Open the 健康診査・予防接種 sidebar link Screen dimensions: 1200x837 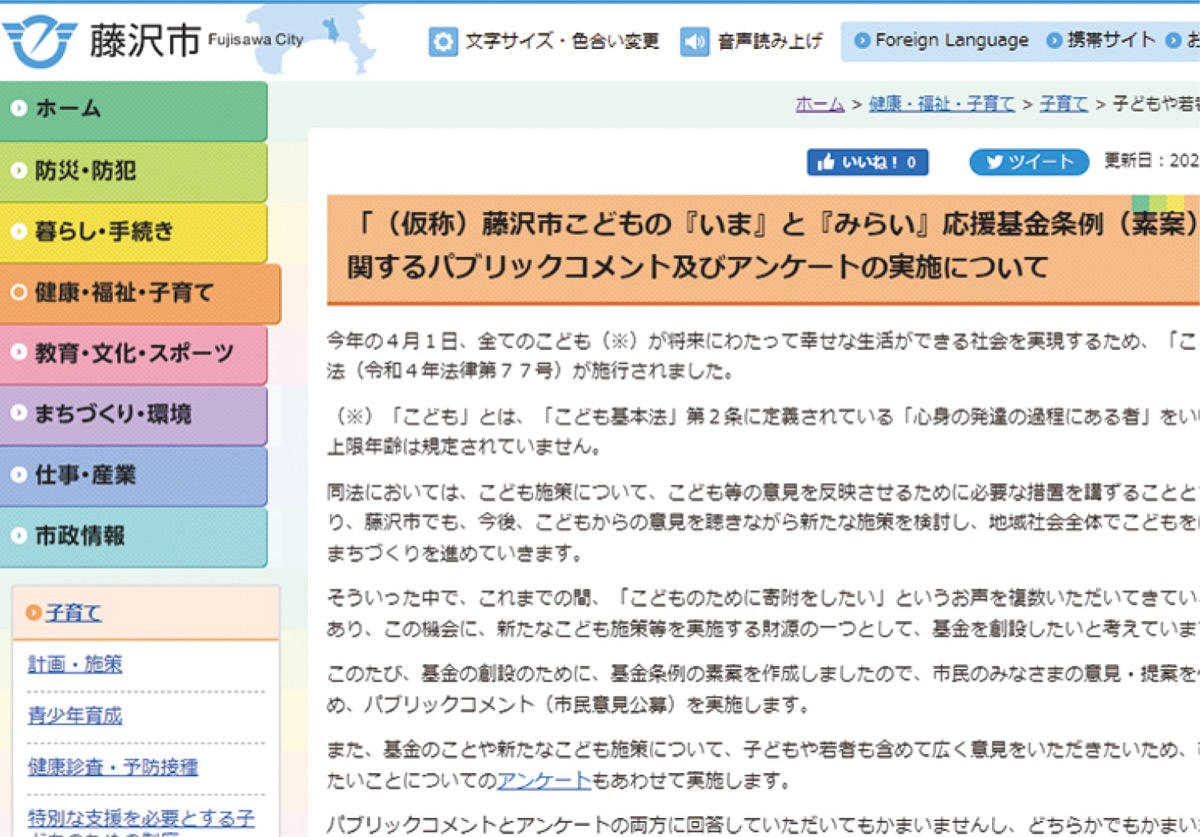click(x=112, y=767)
